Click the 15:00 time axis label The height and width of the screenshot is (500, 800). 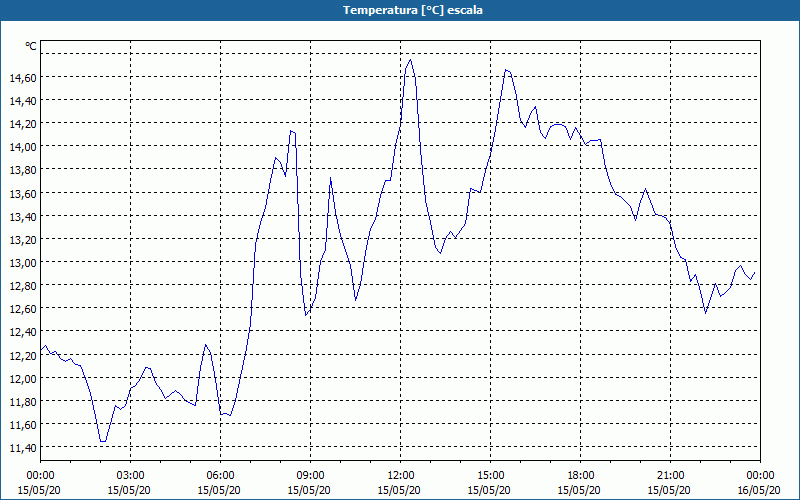click(490, 476)
